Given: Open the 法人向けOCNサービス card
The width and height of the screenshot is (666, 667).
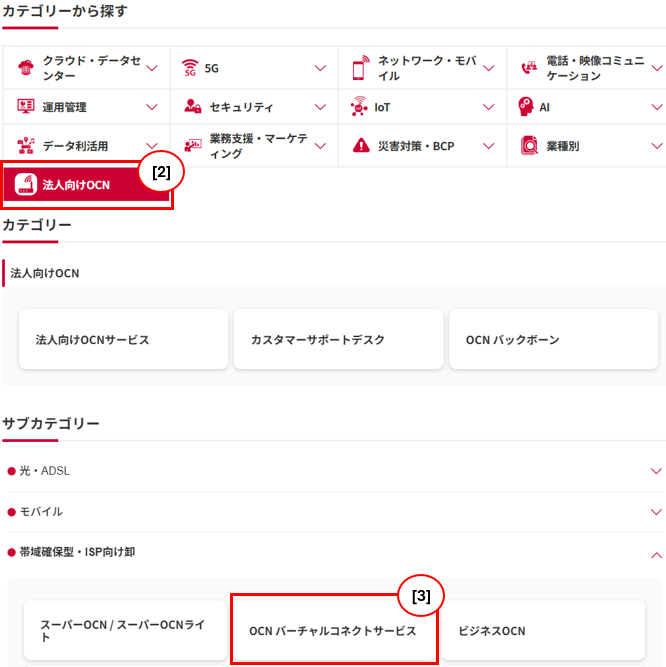Looking at the screenshot, I should [x=123, y=339].
